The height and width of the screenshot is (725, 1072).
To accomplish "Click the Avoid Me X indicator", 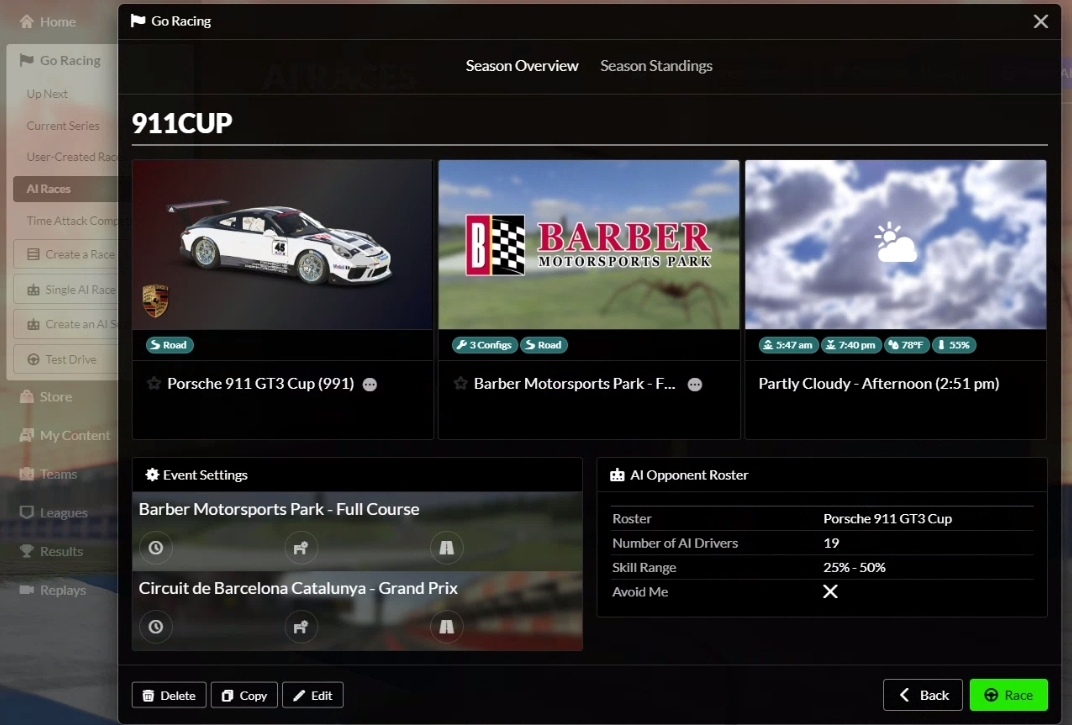I will tap(830, 592).
